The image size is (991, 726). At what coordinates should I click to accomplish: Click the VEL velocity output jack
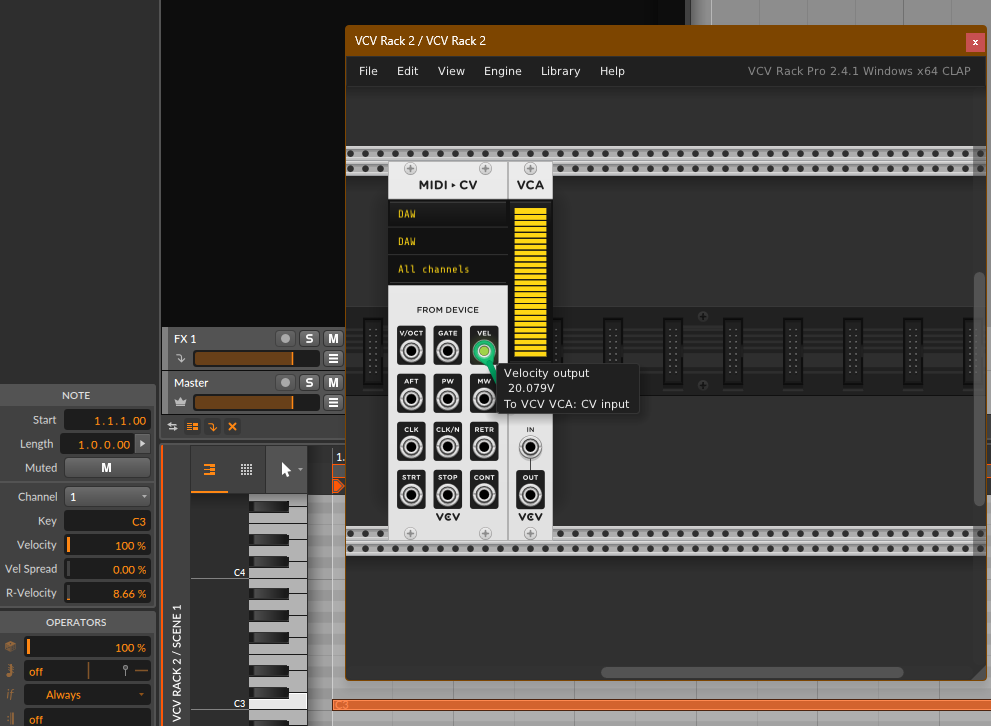484,351
